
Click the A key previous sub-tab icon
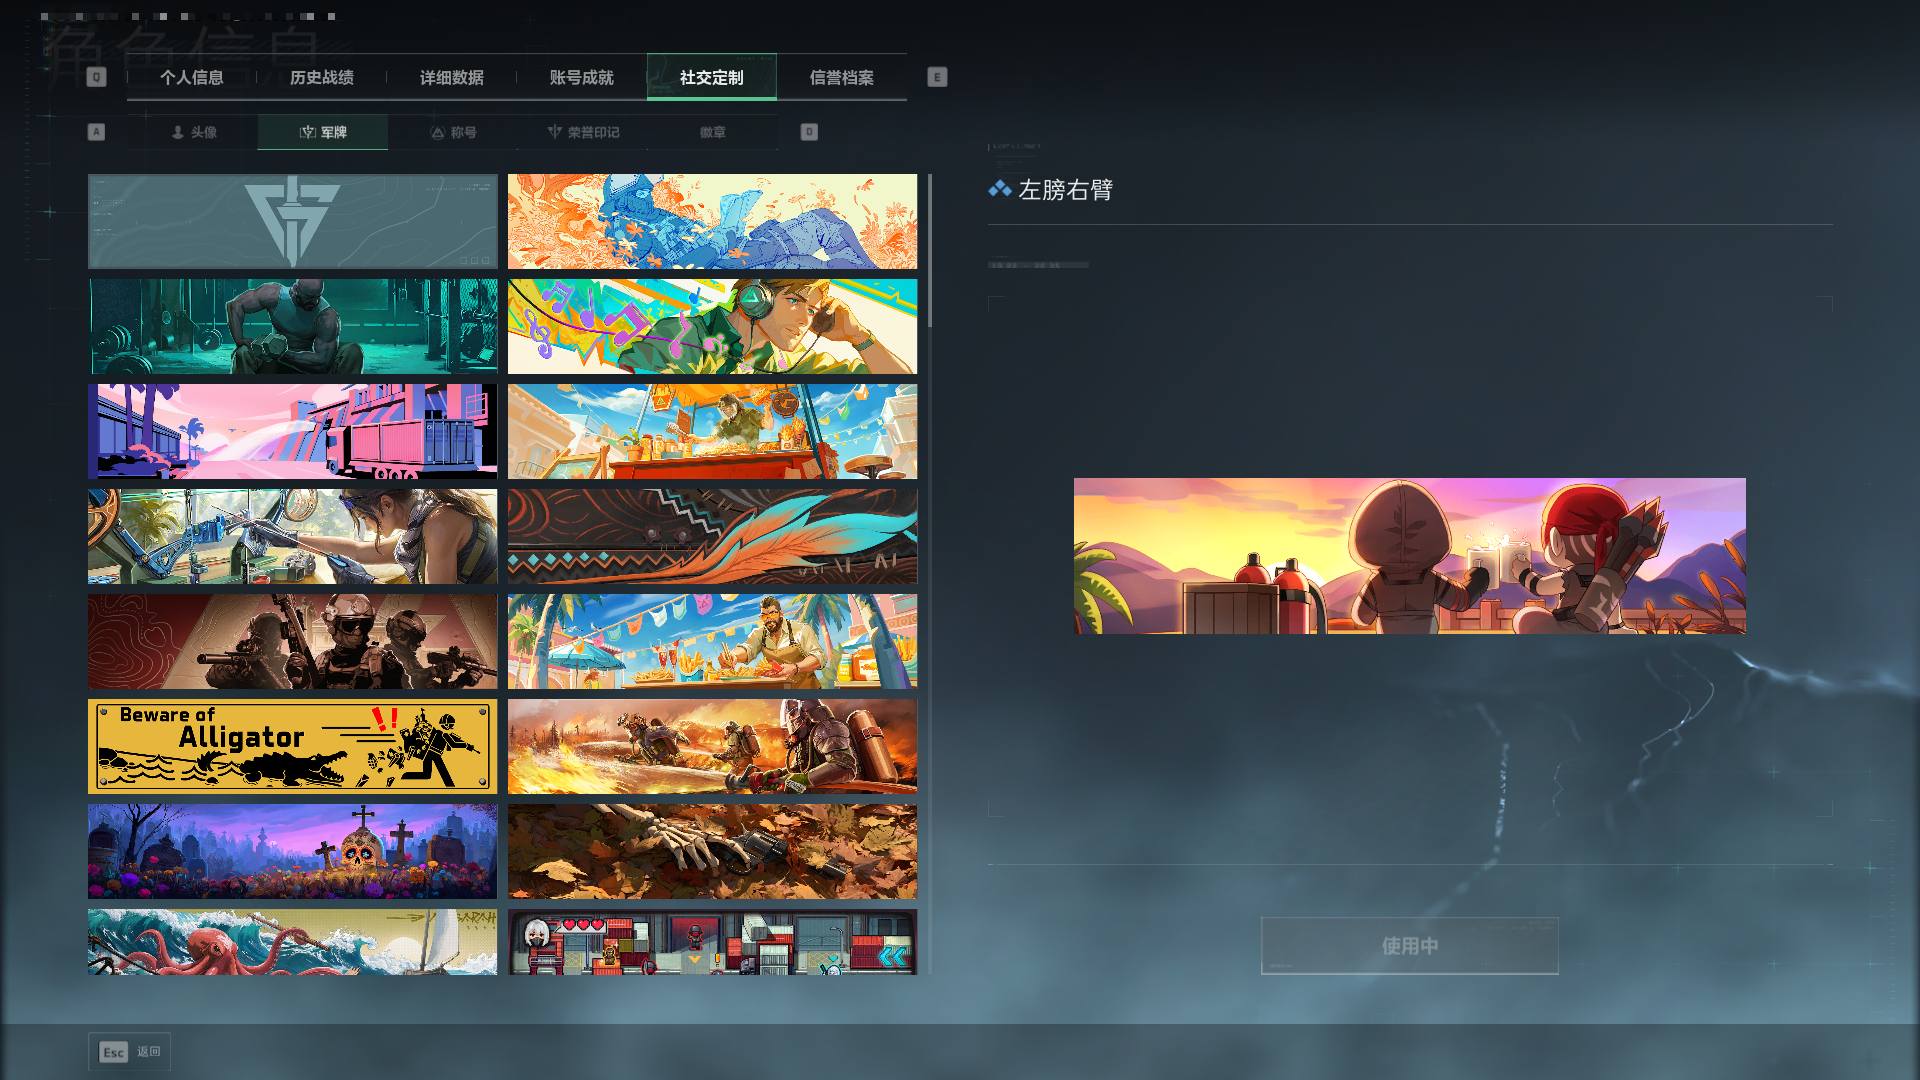pyautogui.click(x=96, y=132)
